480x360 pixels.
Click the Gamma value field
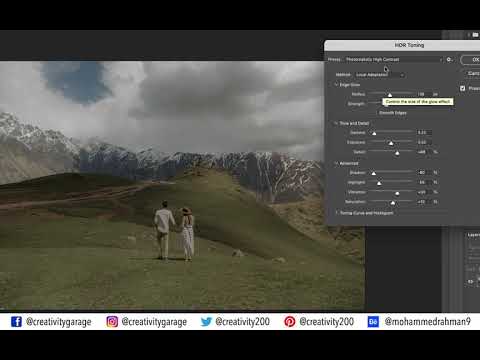424,133
